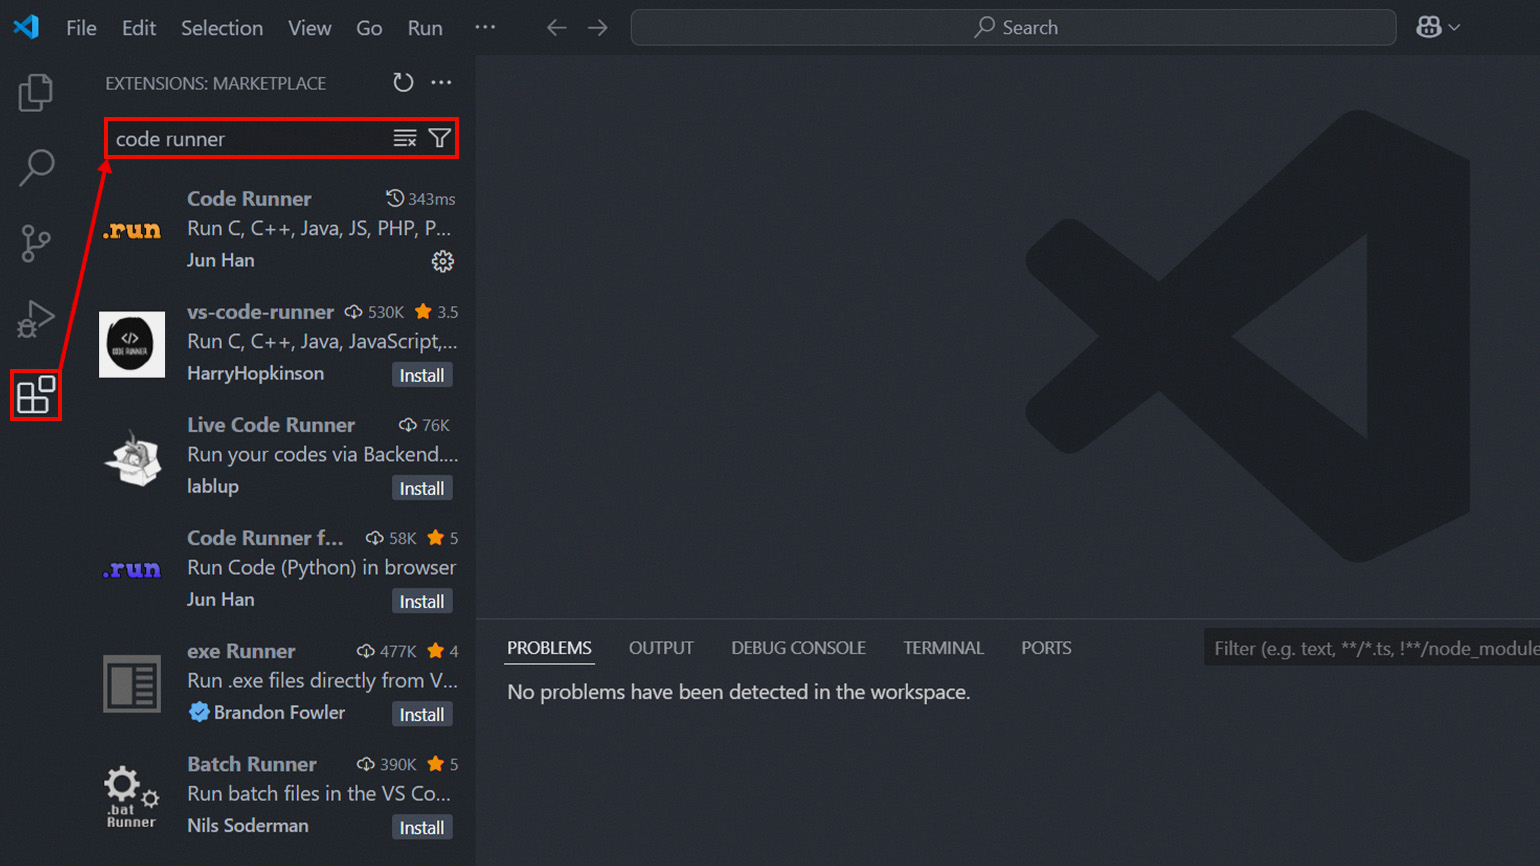The width and height of the screenshot is (1540, 866).
Task: Open the exe Runner extension entry
Action: 278,682
